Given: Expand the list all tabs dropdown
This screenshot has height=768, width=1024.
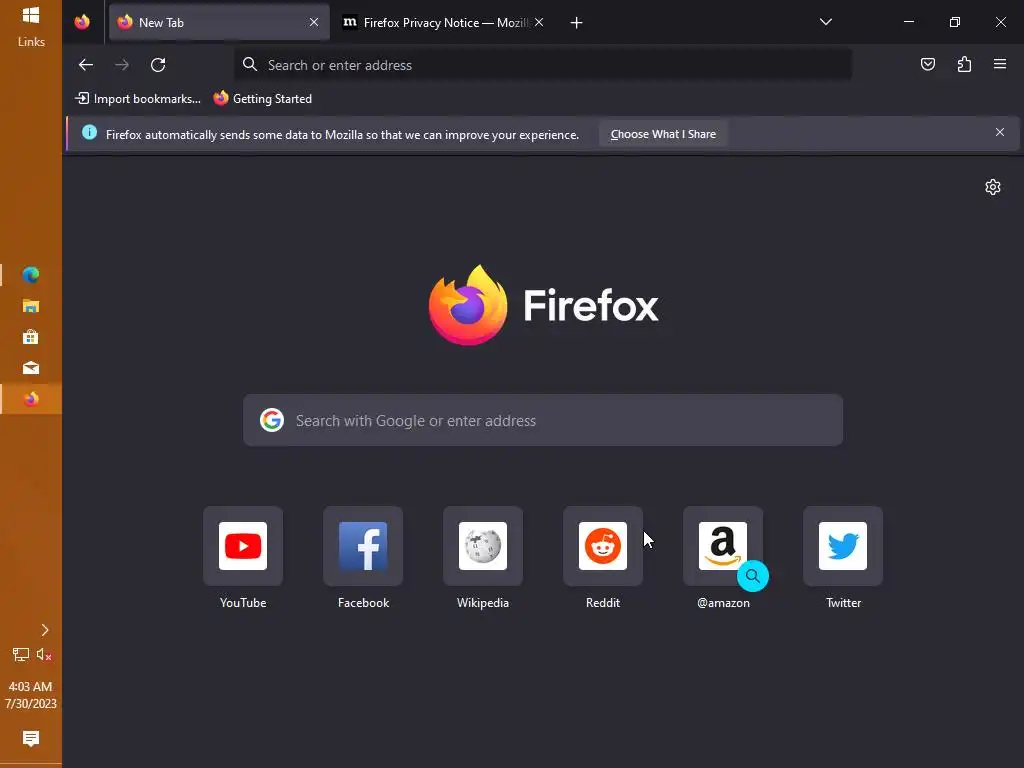Looking at the screenshot, I should pos(825,22).
